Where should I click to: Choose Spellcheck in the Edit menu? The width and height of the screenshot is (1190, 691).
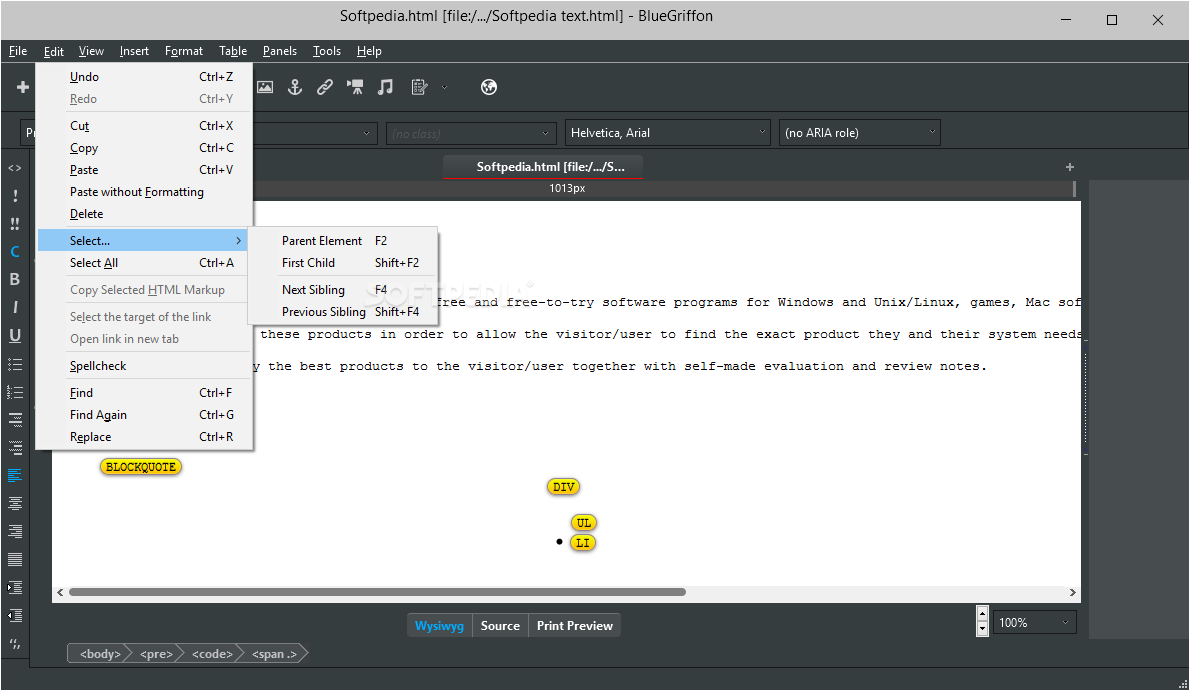point(144,366)
